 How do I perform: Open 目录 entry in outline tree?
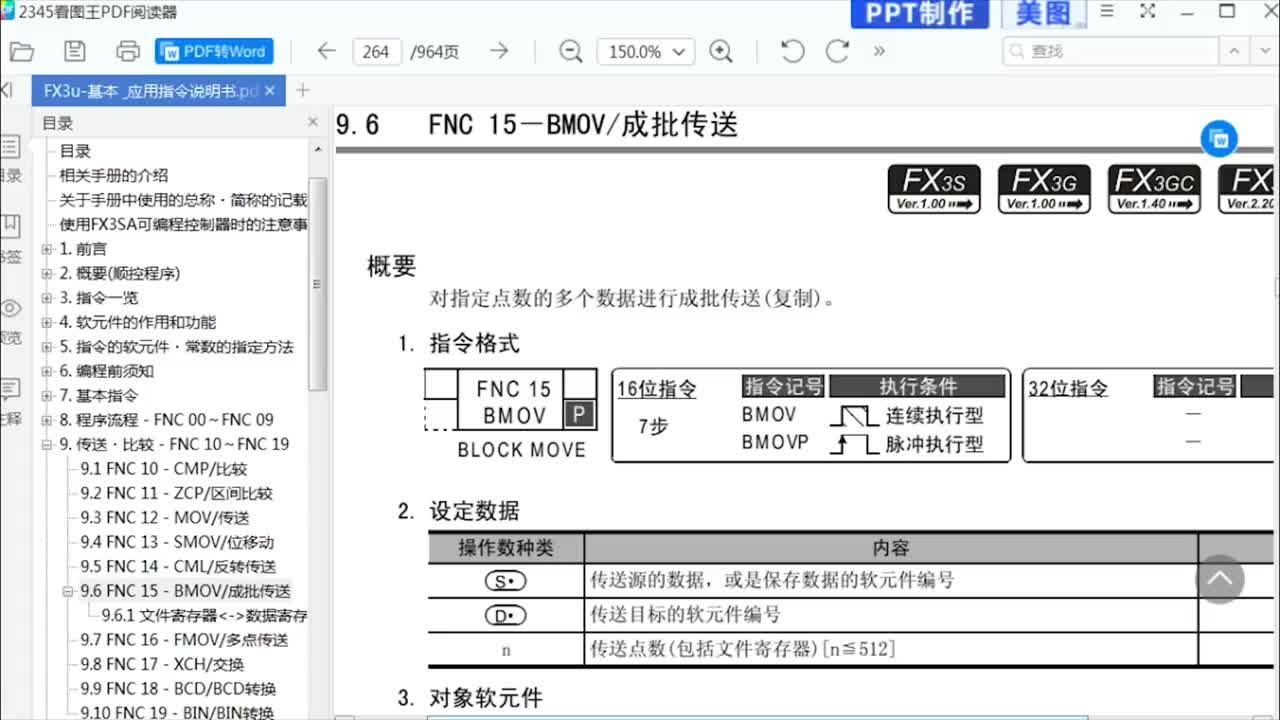(75, 151)
